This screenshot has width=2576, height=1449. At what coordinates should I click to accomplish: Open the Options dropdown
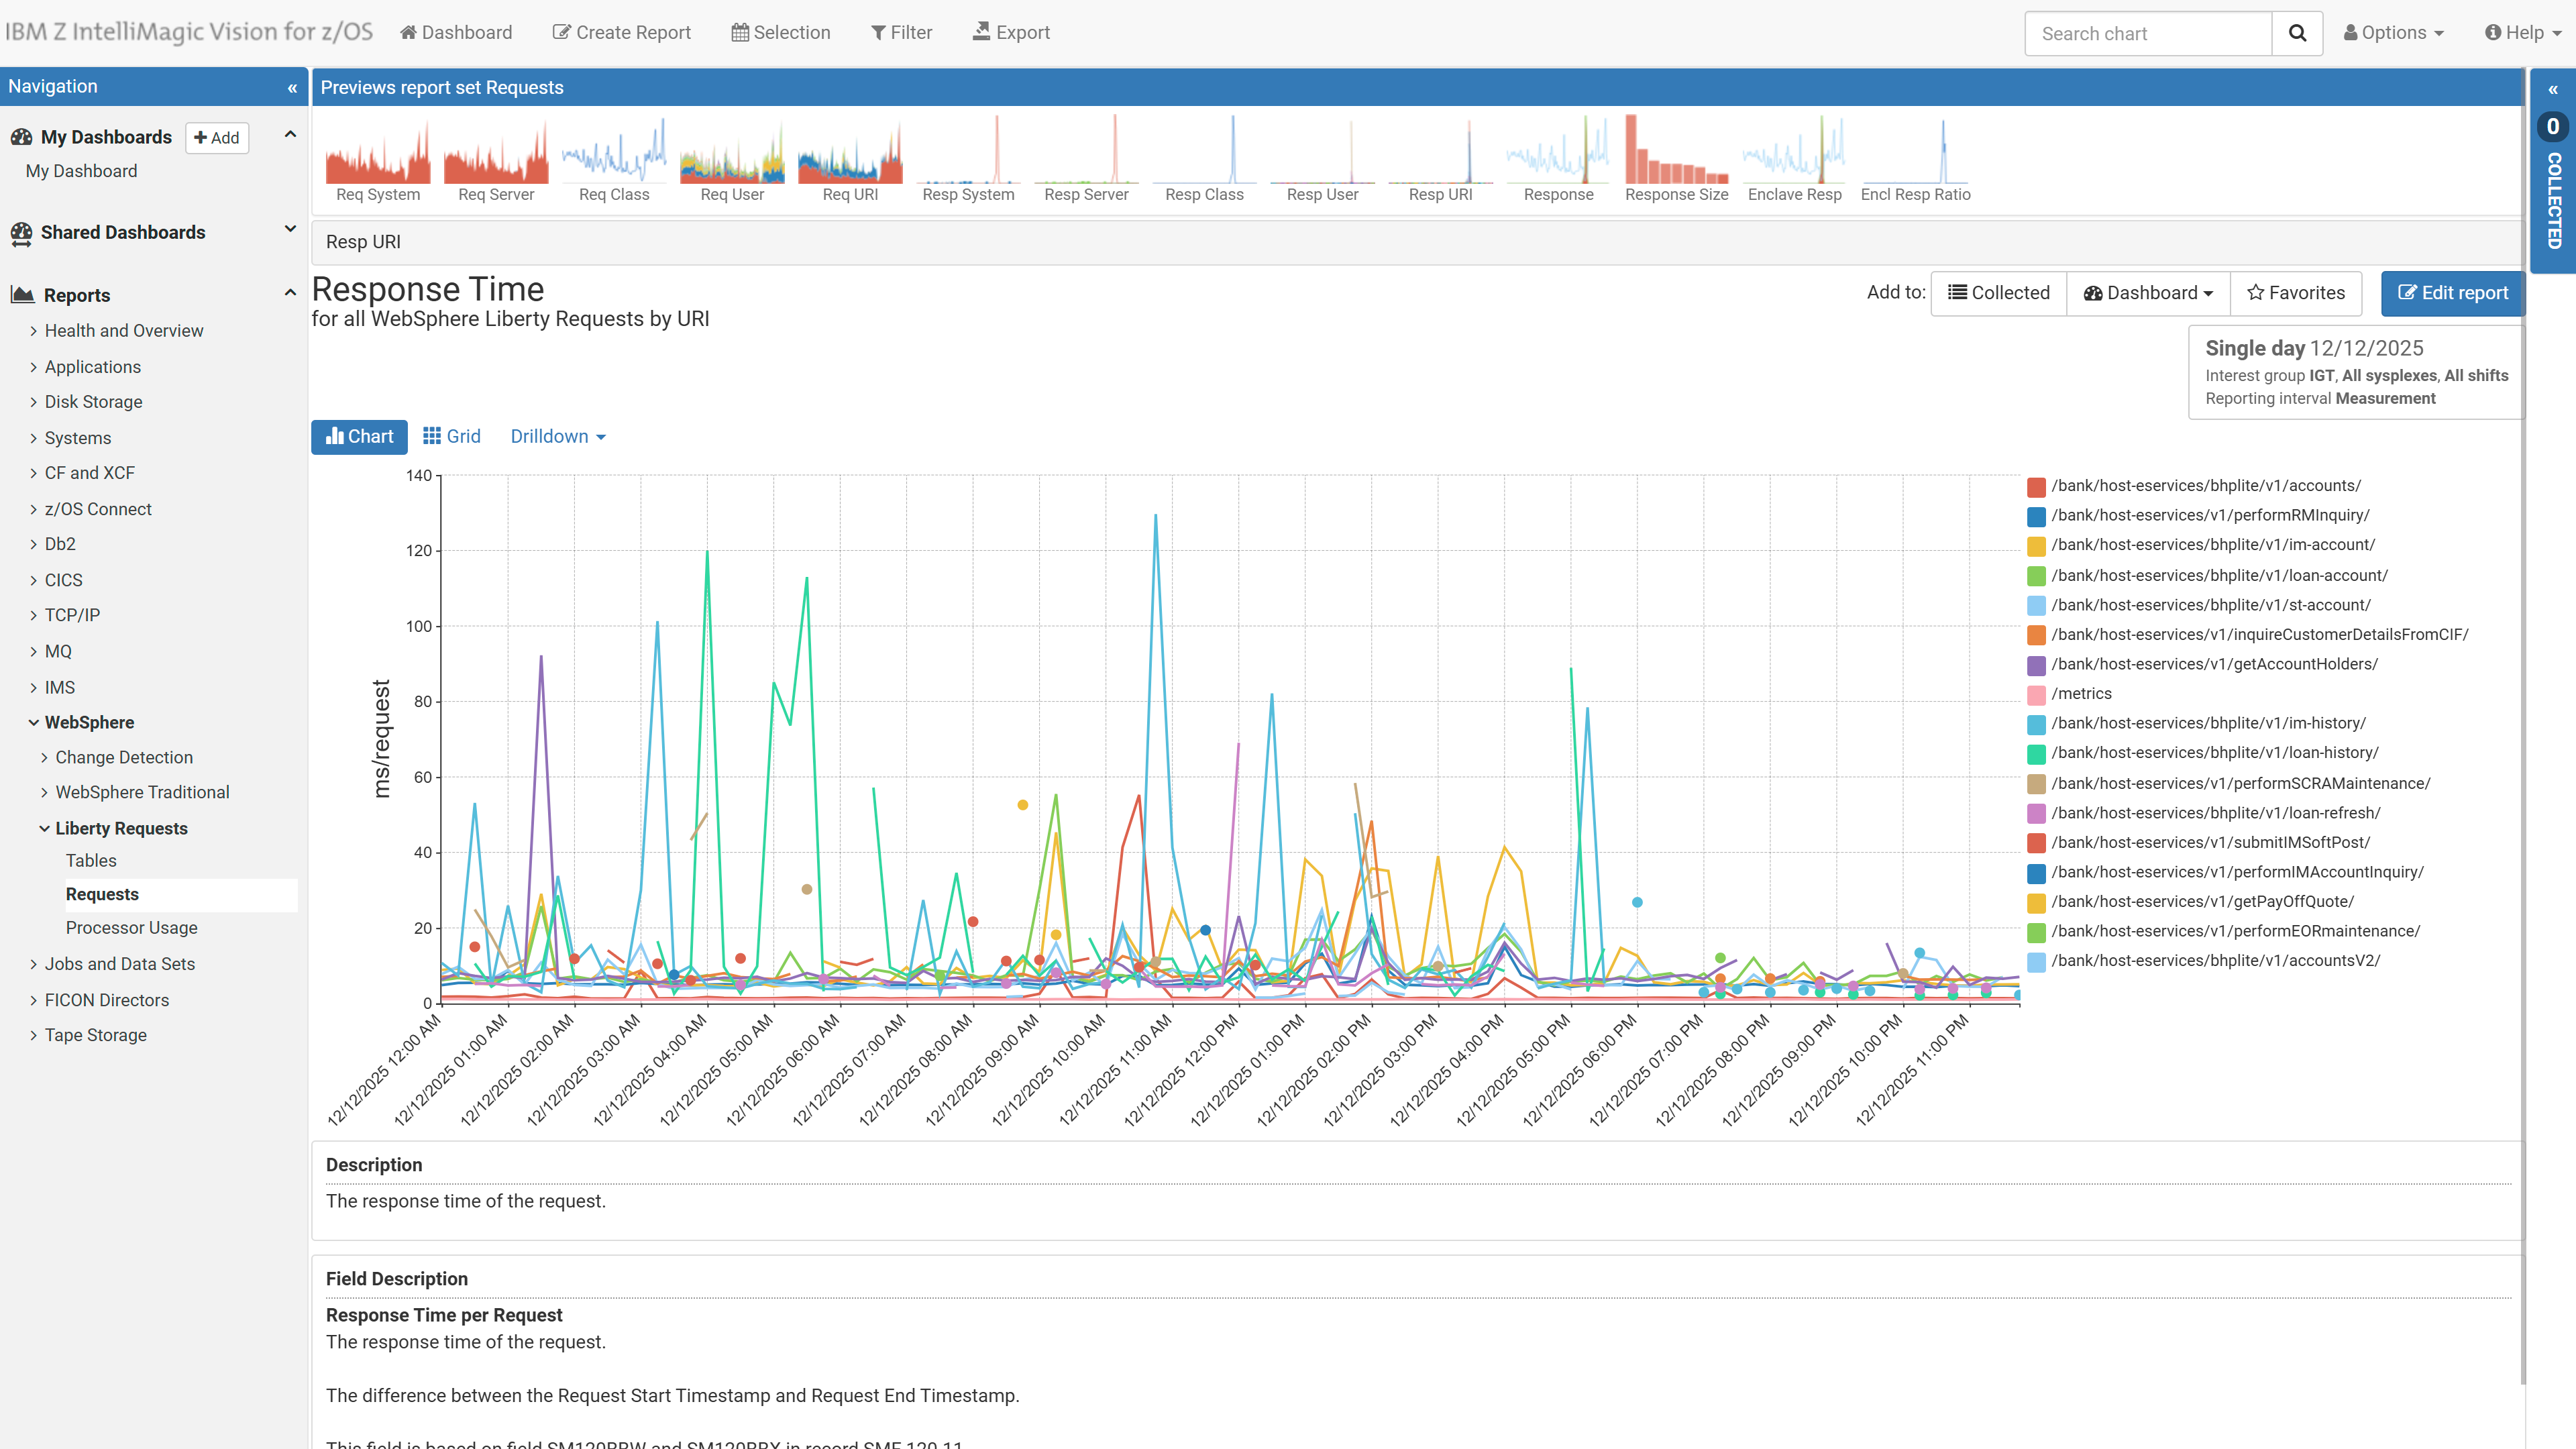click(2393, 33)
